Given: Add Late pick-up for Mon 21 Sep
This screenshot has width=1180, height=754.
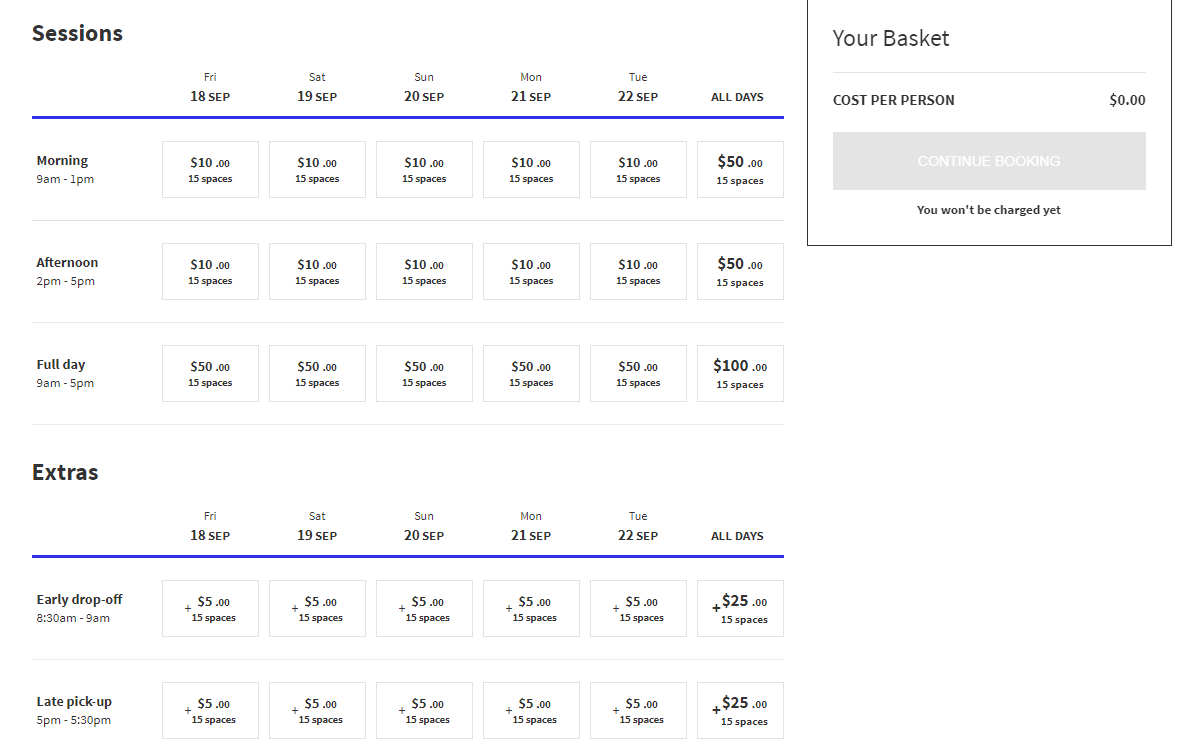Looking at the screenshot, I should (x=531, y=710).
